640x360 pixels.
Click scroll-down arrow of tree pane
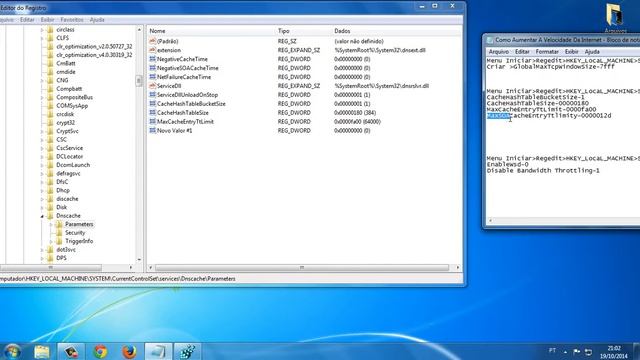(x=139, y=260)
